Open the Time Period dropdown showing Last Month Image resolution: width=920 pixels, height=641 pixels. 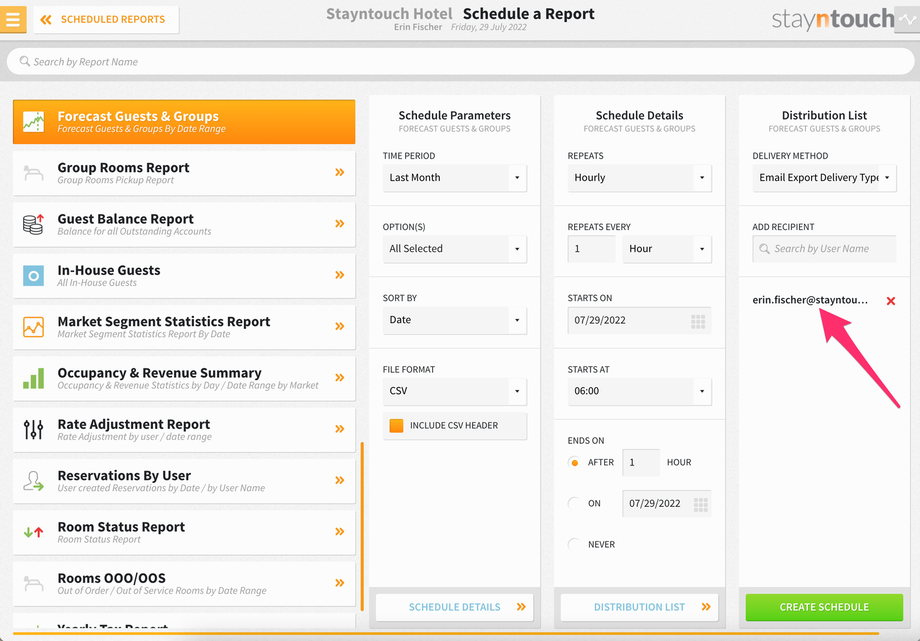[x=455, y=177]
